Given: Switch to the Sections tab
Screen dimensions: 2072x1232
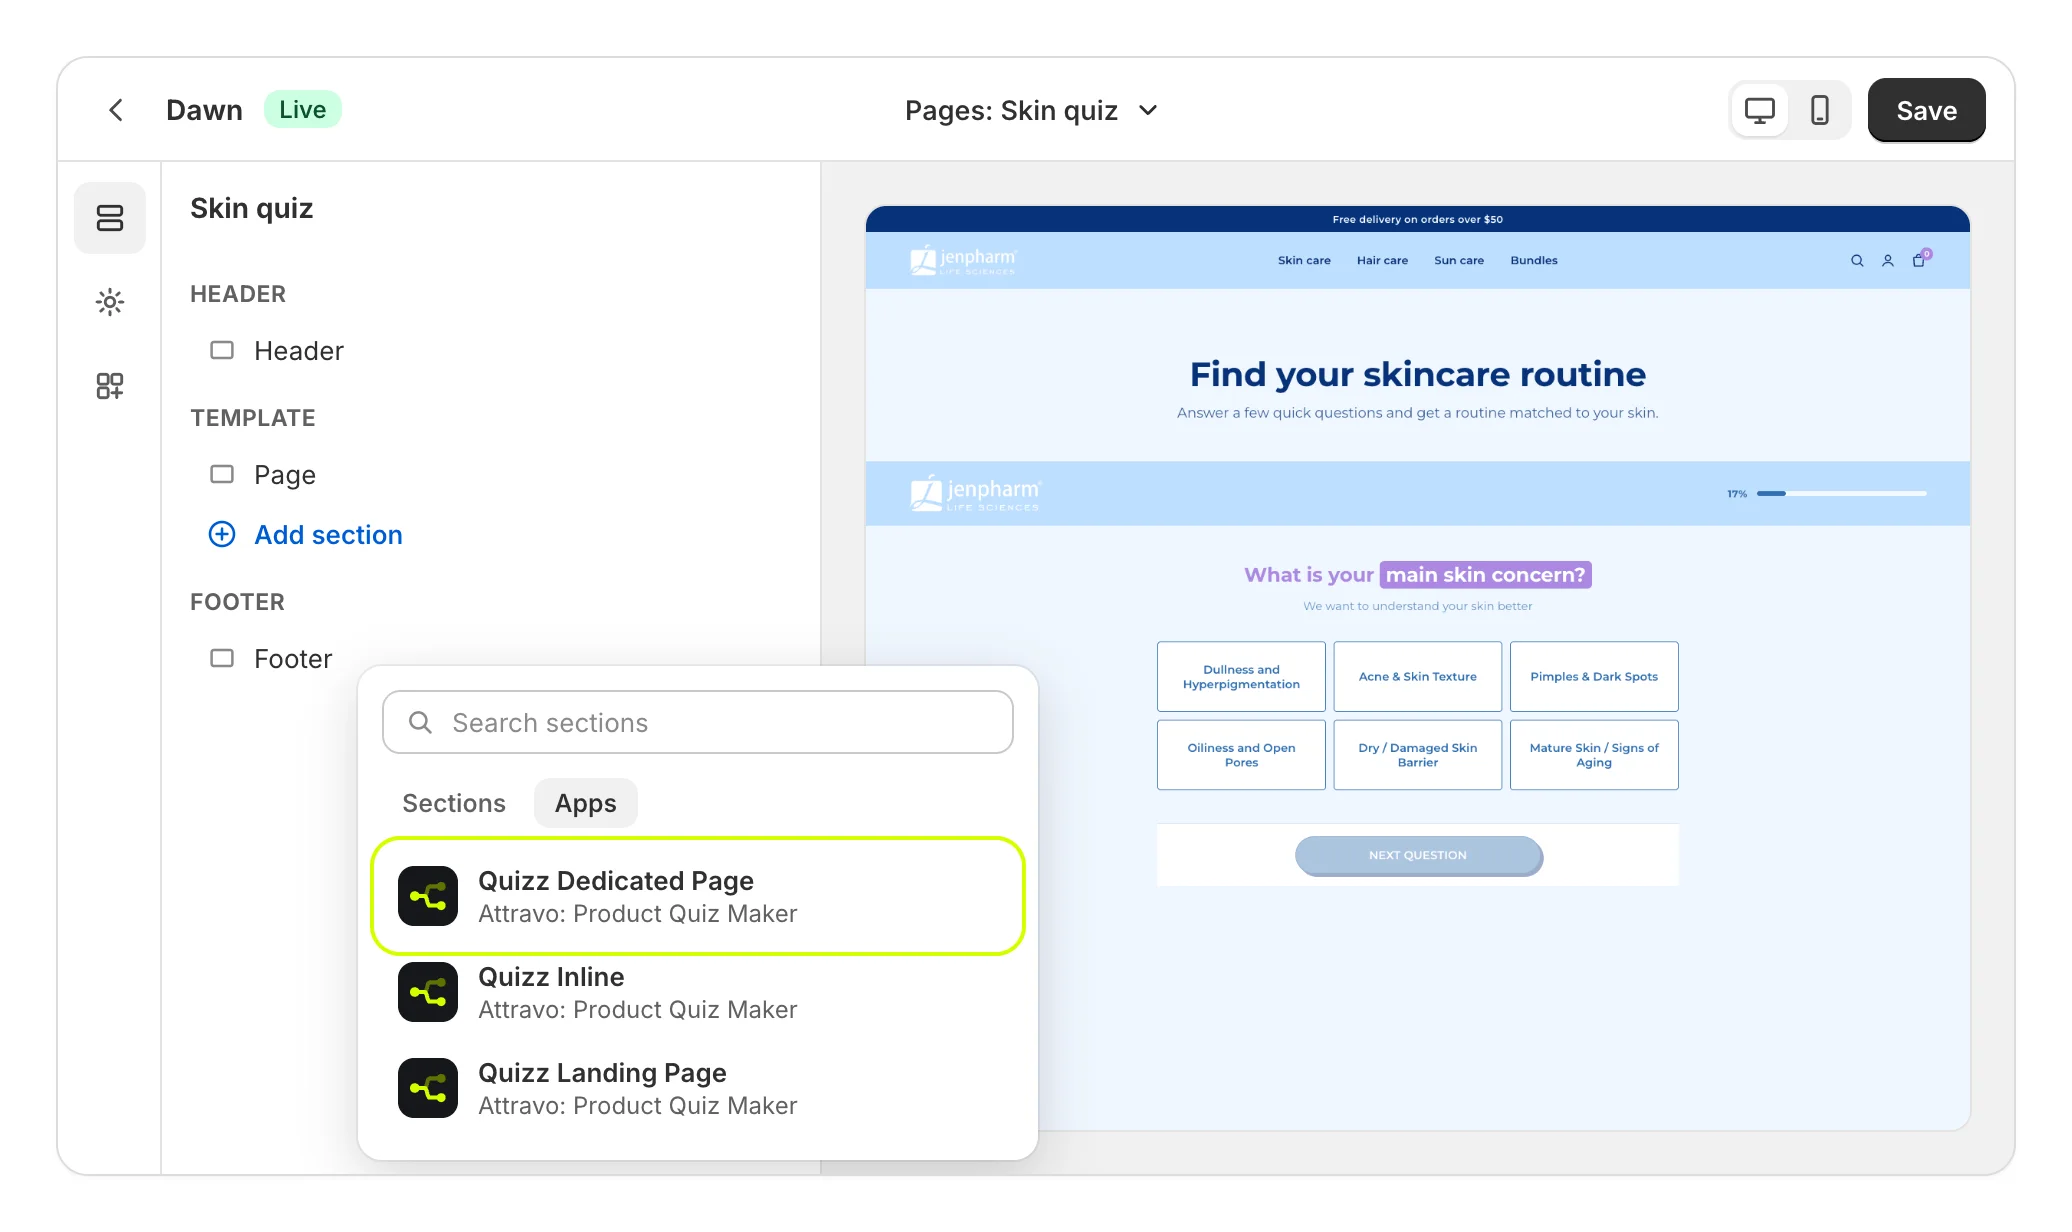Looking at the screenshot, I should tap(454, 803).
